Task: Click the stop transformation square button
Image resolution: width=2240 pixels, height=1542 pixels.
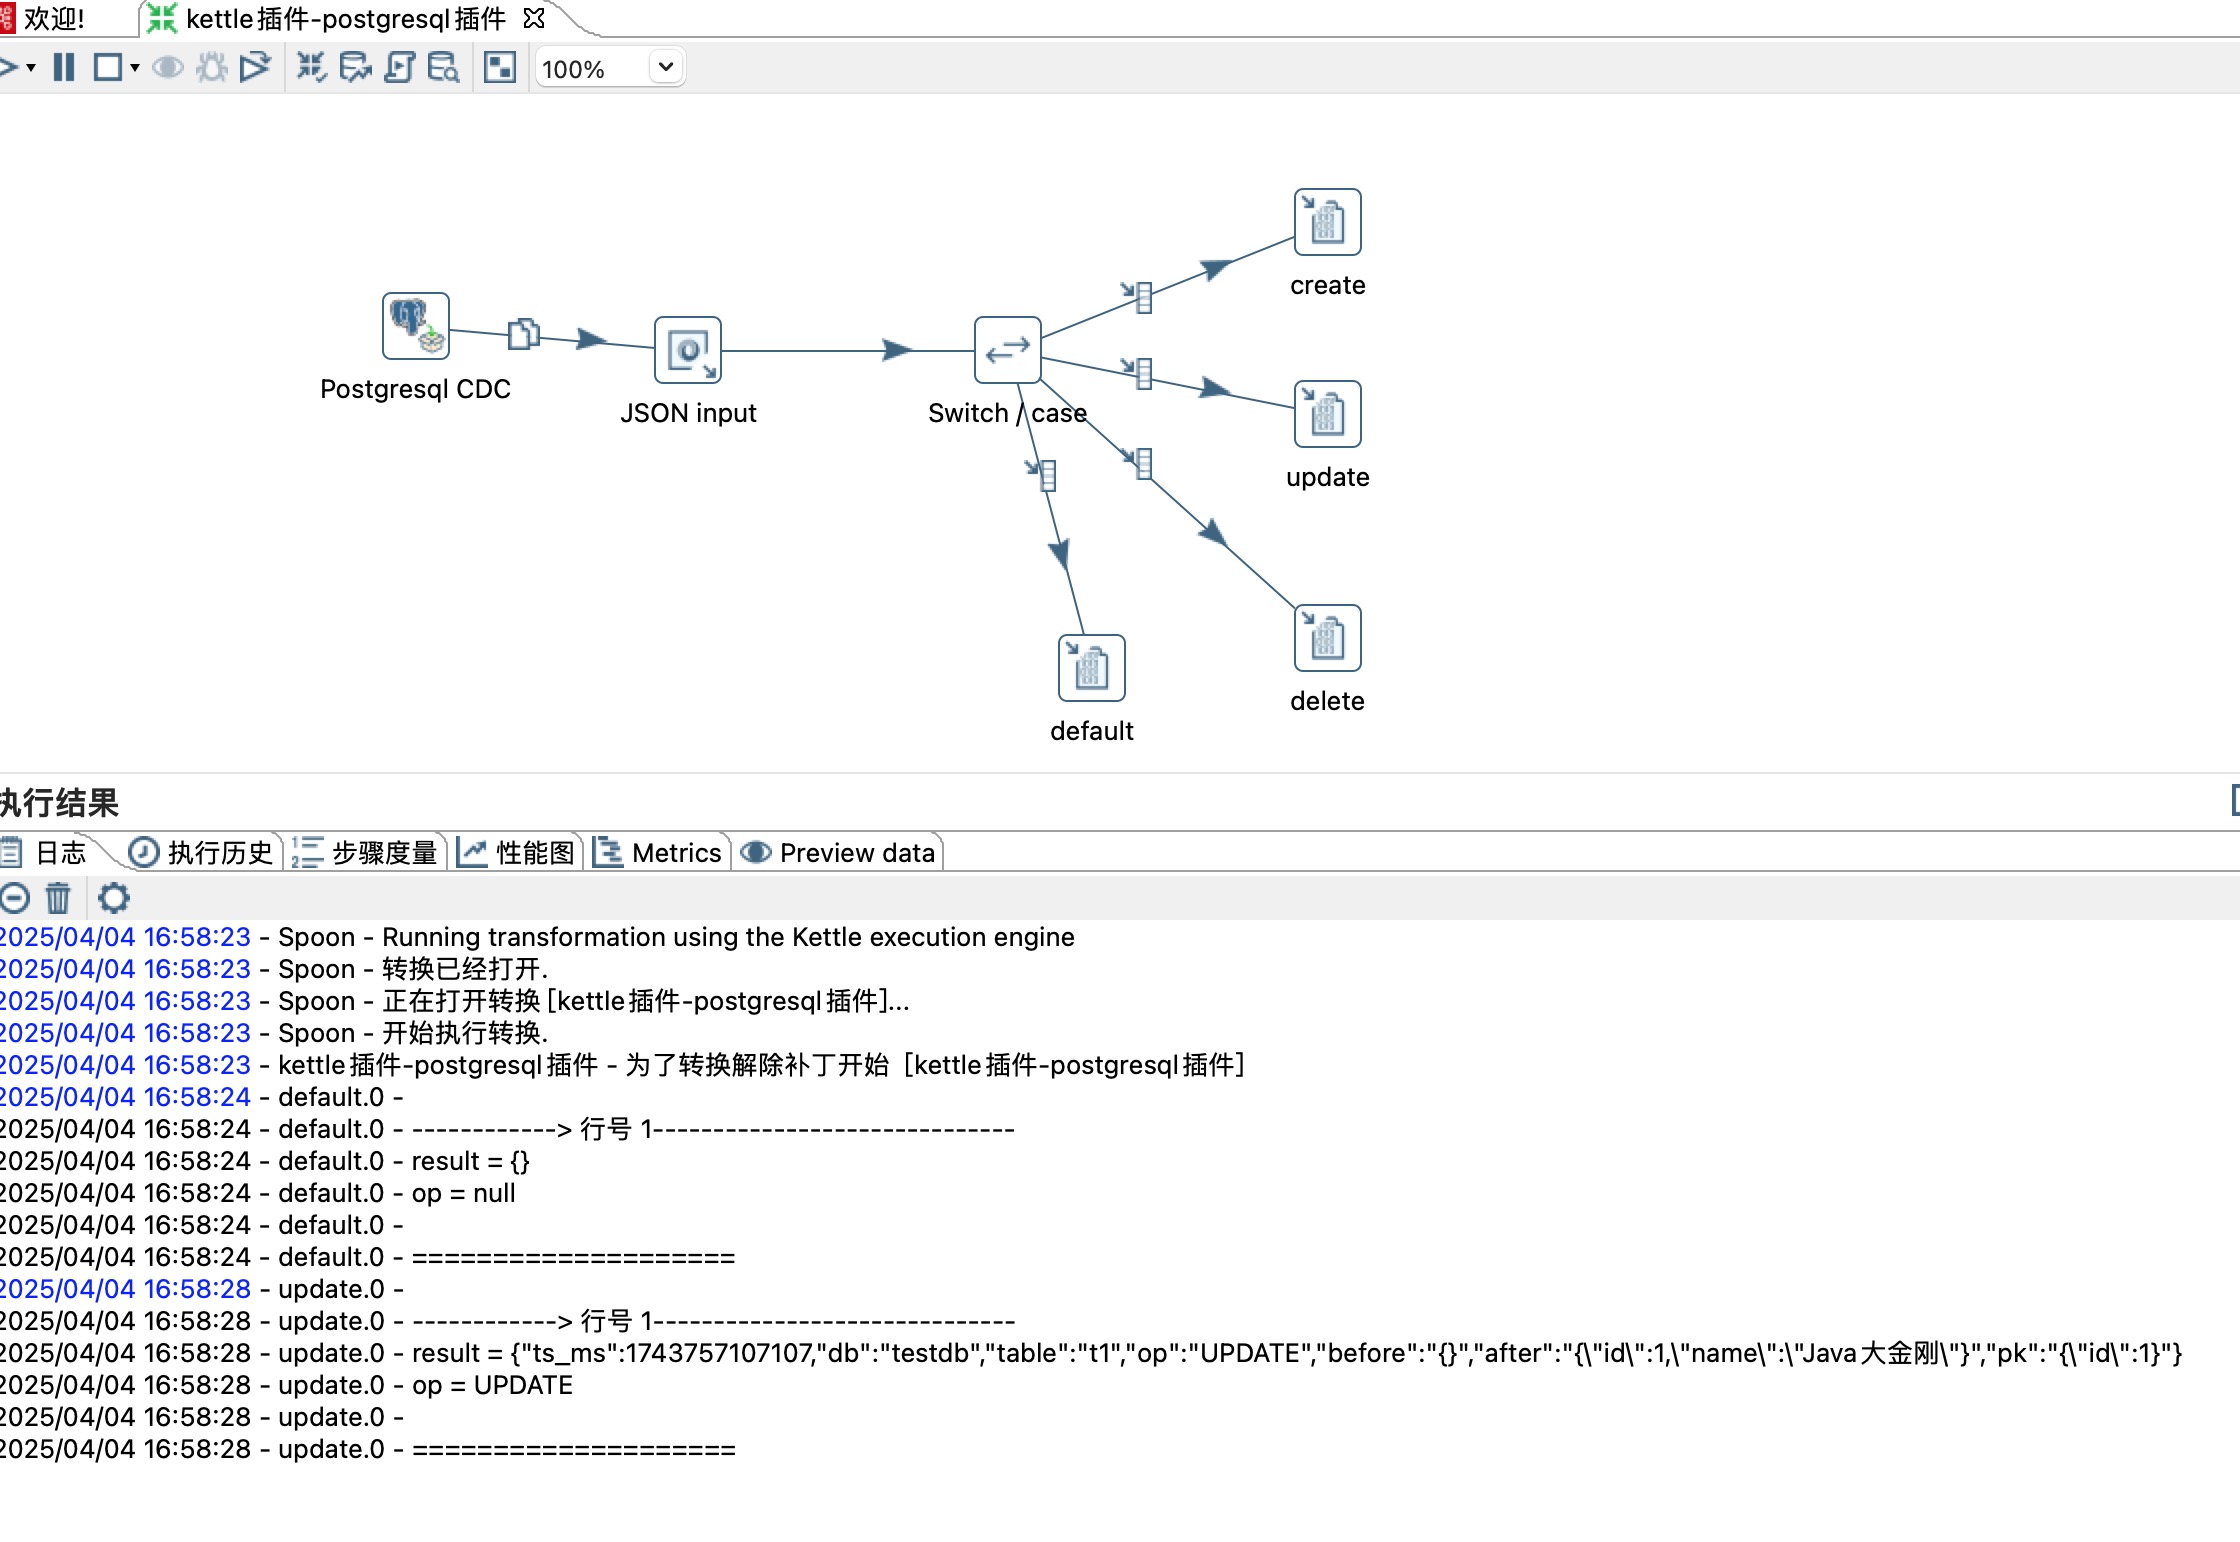Action: 107,68
